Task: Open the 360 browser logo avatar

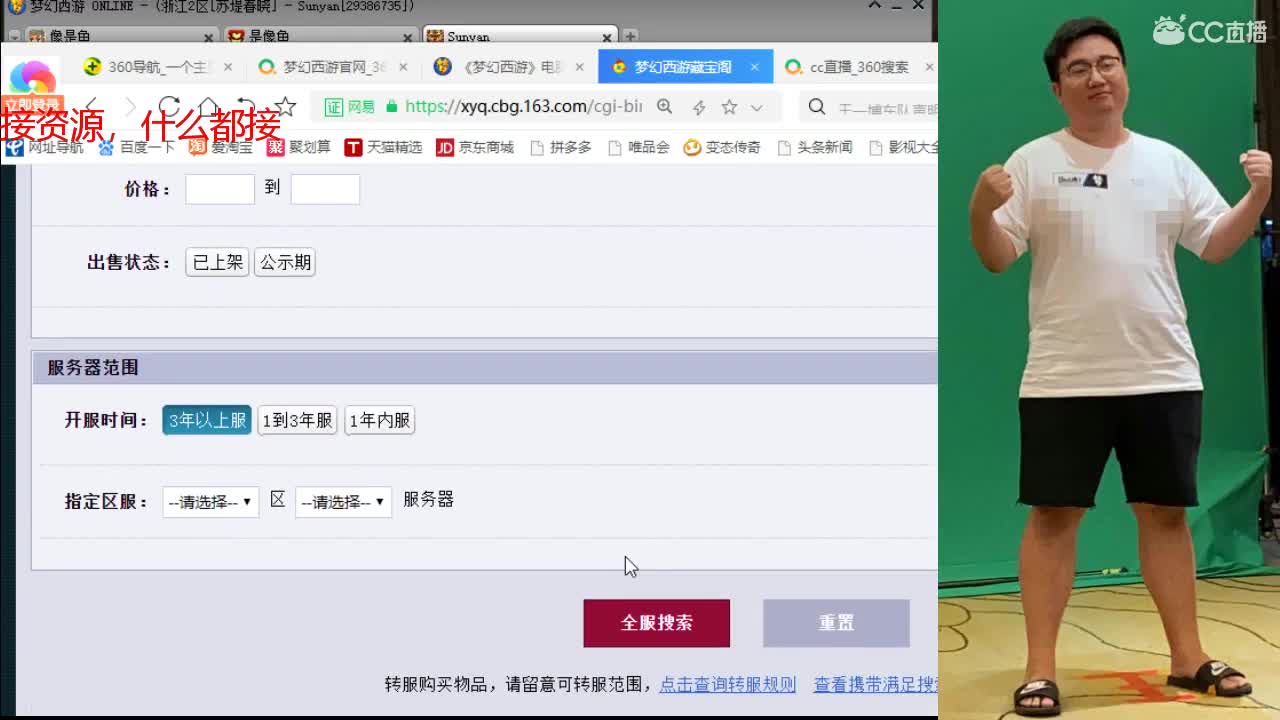Action: coord(32,78)
